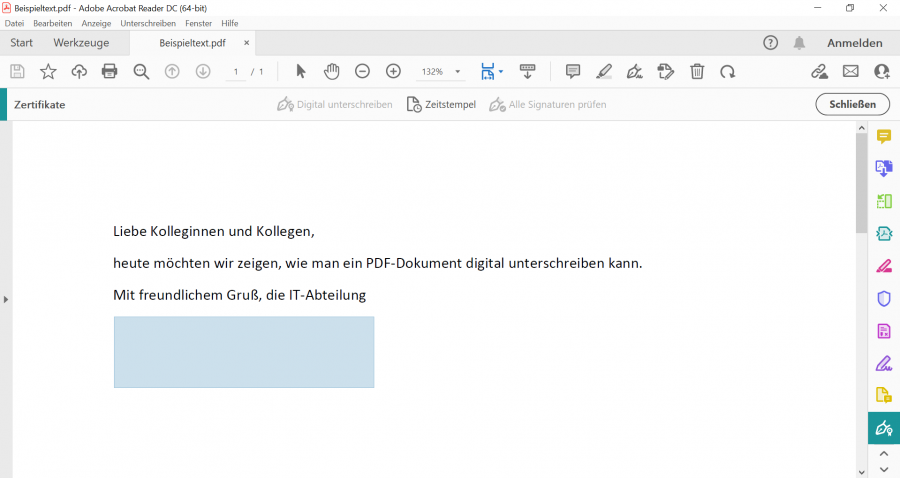Select the highlight text tool

[x=604, y=71]
